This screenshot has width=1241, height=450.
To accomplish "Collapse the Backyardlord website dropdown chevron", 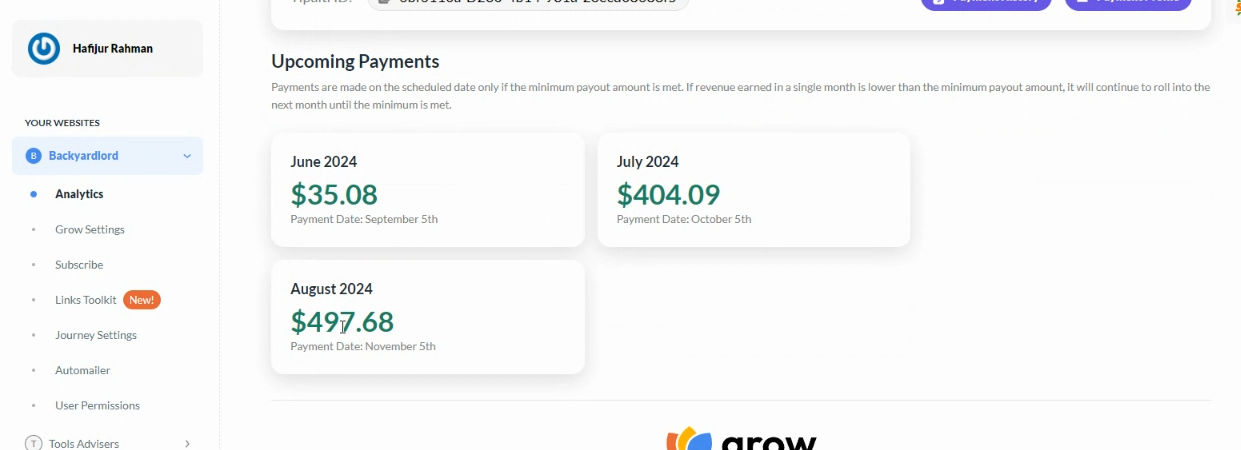I will (x=187, y=156).
